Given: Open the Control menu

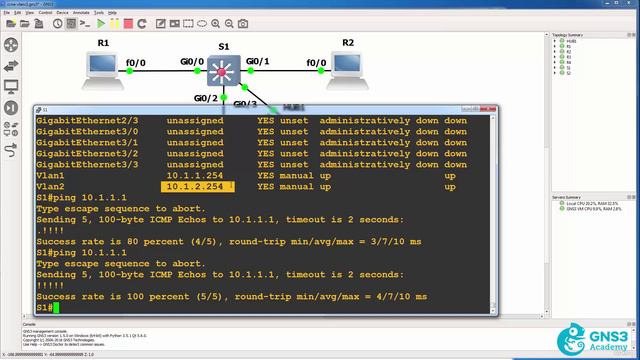Looking at the screenshot, I should point(45,13).
